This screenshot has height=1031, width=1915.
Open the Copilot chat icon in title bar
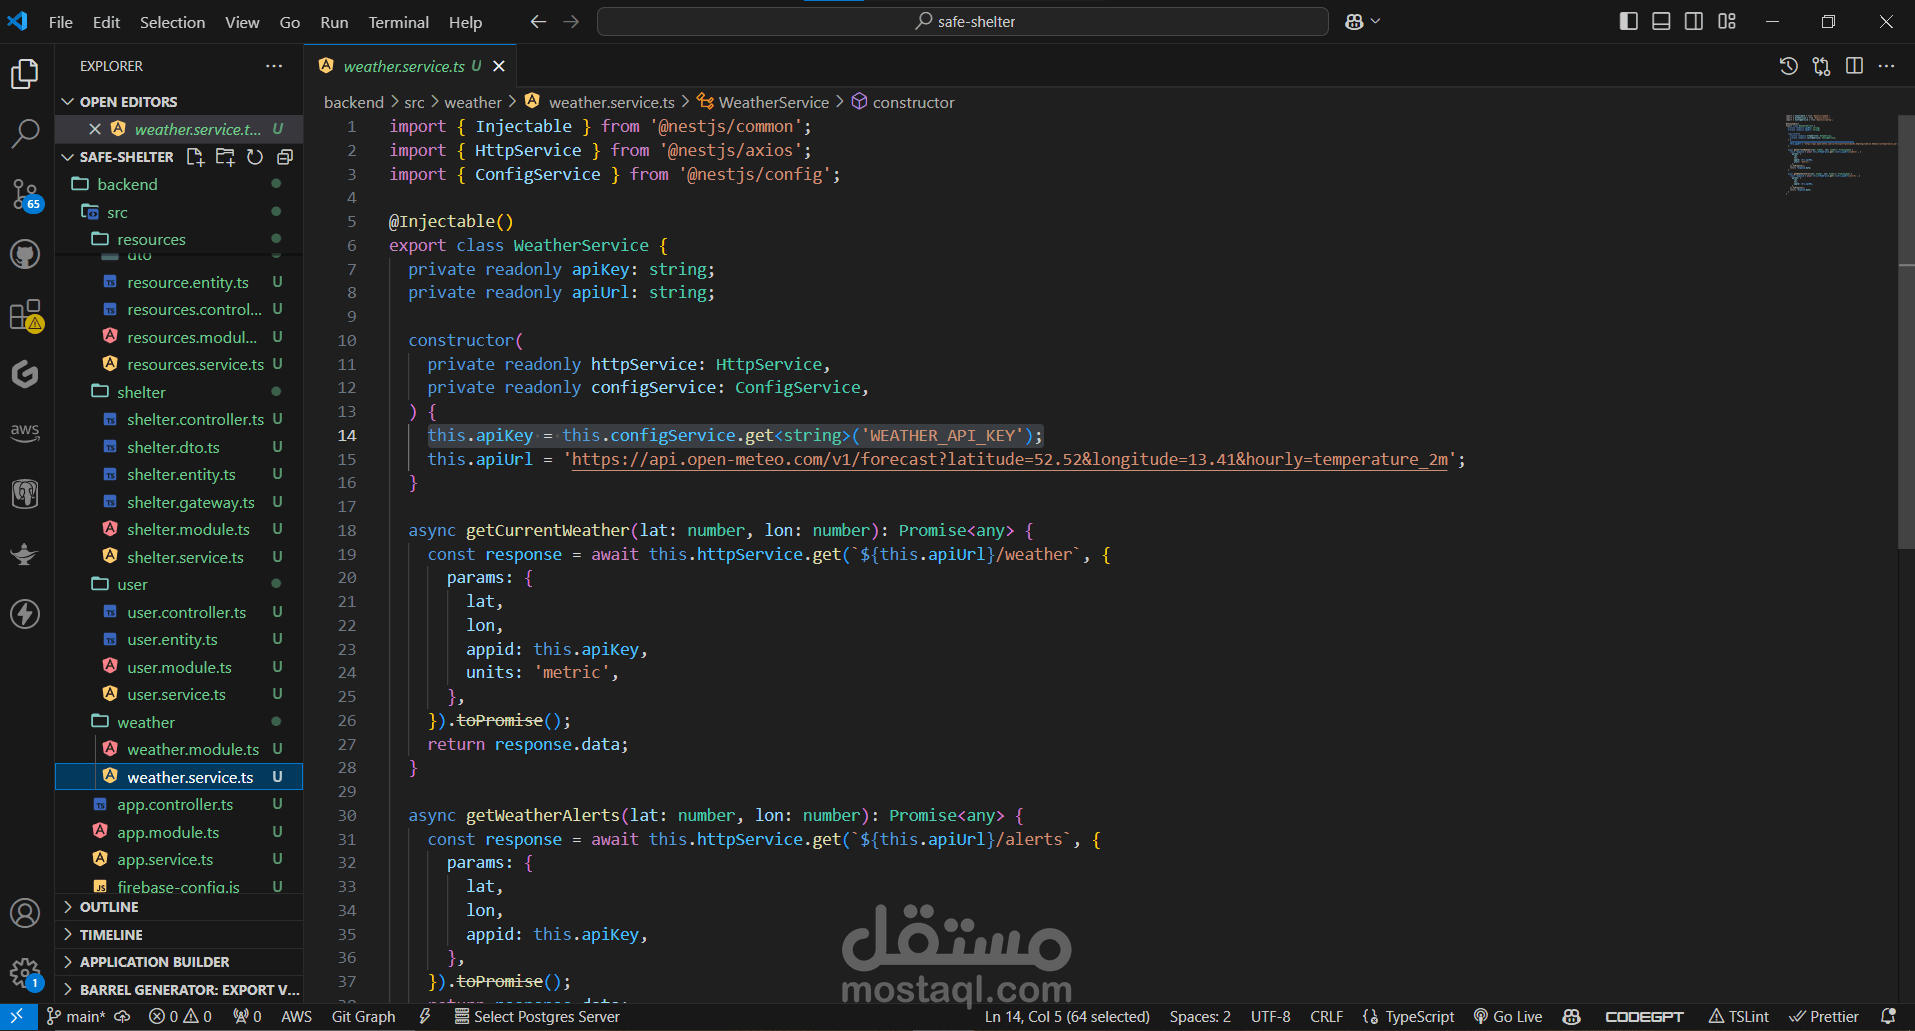(x=1354, y=22)
